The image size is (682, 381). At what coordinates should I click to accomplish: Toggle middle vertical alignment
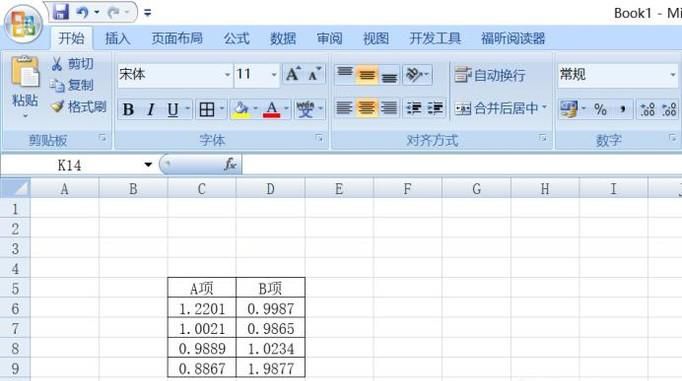(367, 75)
